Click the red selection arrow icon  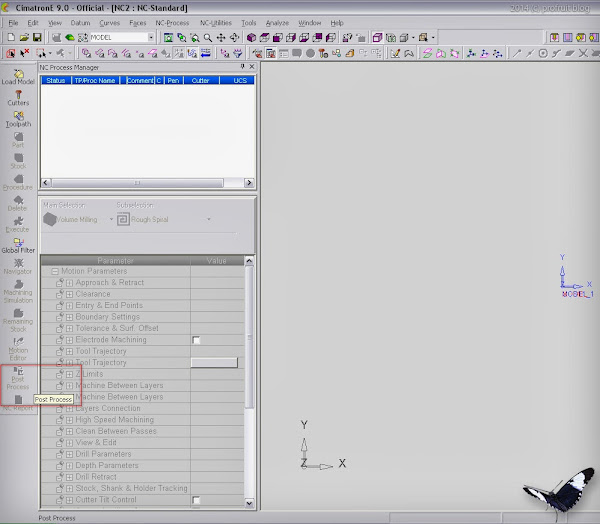coord(10,53)
